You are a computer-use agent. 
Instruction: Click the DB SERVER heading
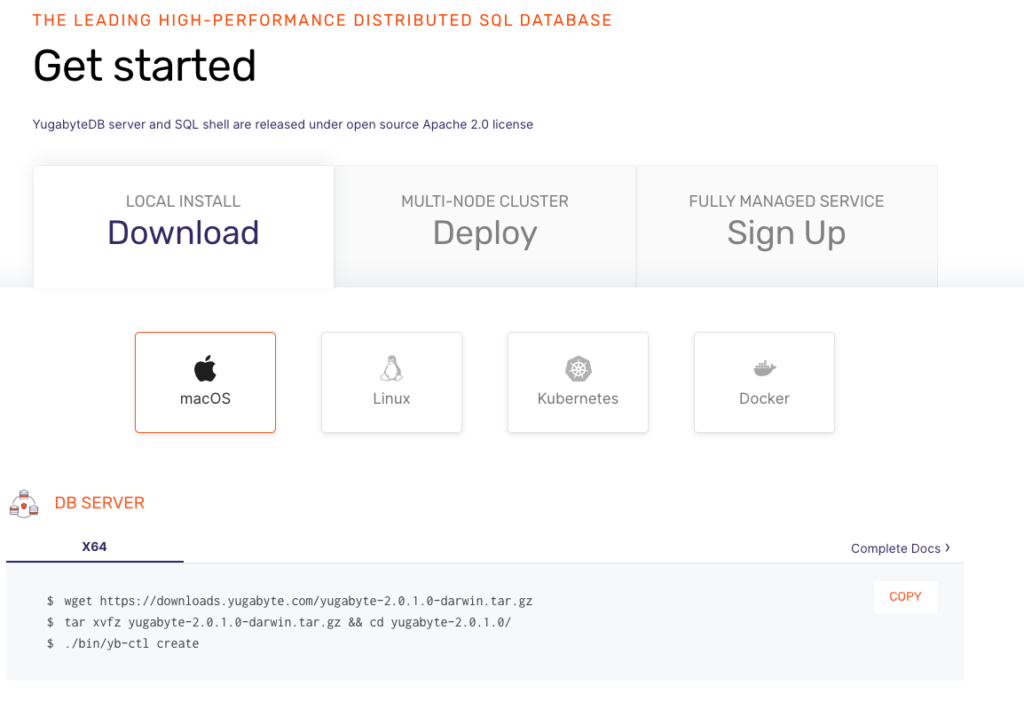(99, 503)
